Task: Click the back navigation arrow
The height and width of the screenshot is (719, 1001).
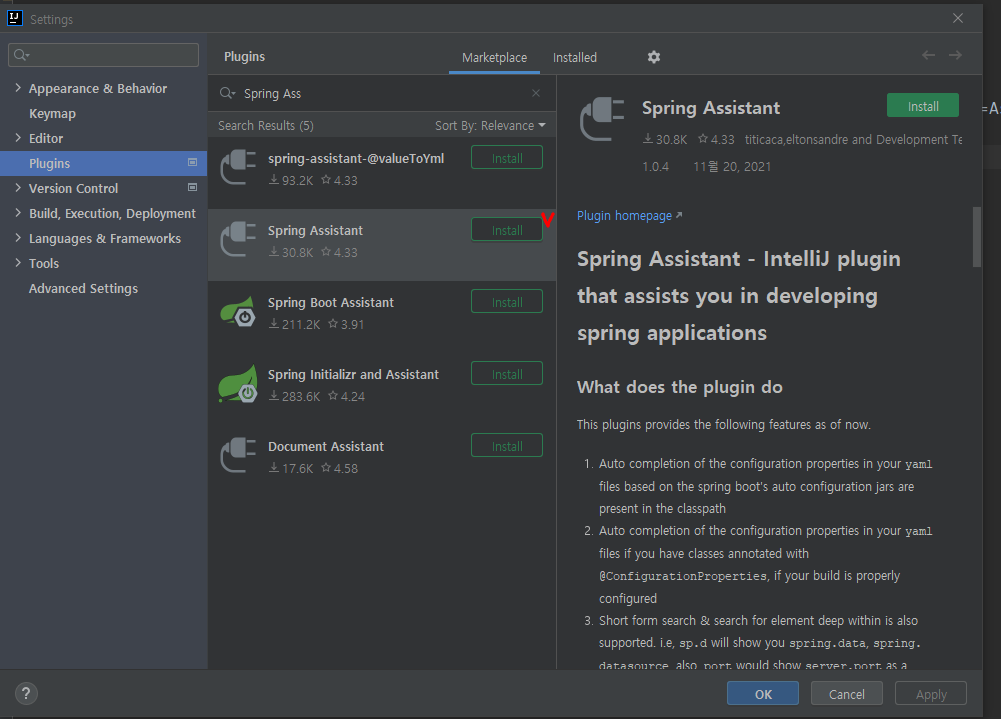Action: [928, 55]
